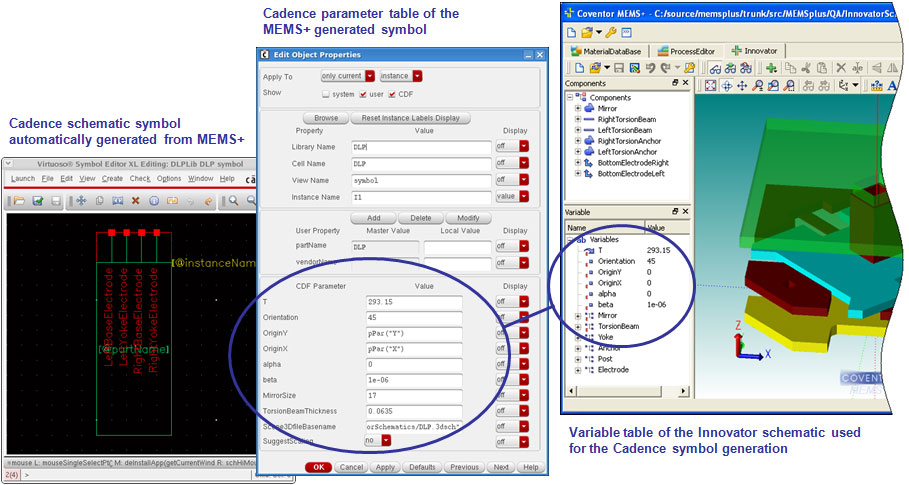Click red X Delete icon in Virtuoso
The height and width of the screenshot is (485, 909).
(136, 200)
